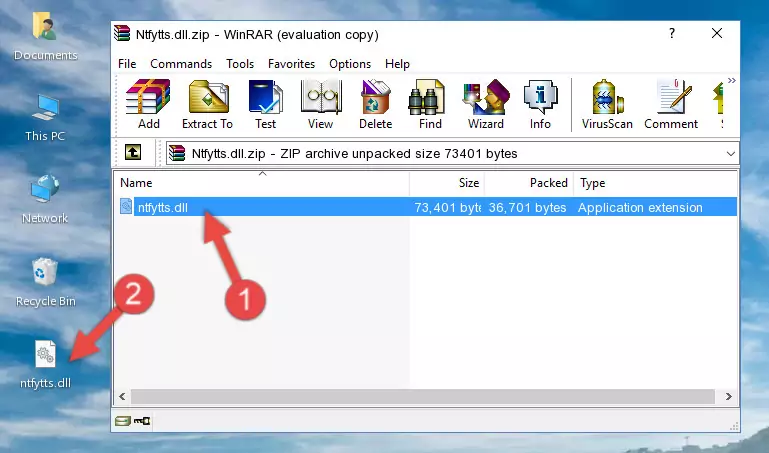Open the View file tool
The image size is (769, 453).
coord(321,104)
